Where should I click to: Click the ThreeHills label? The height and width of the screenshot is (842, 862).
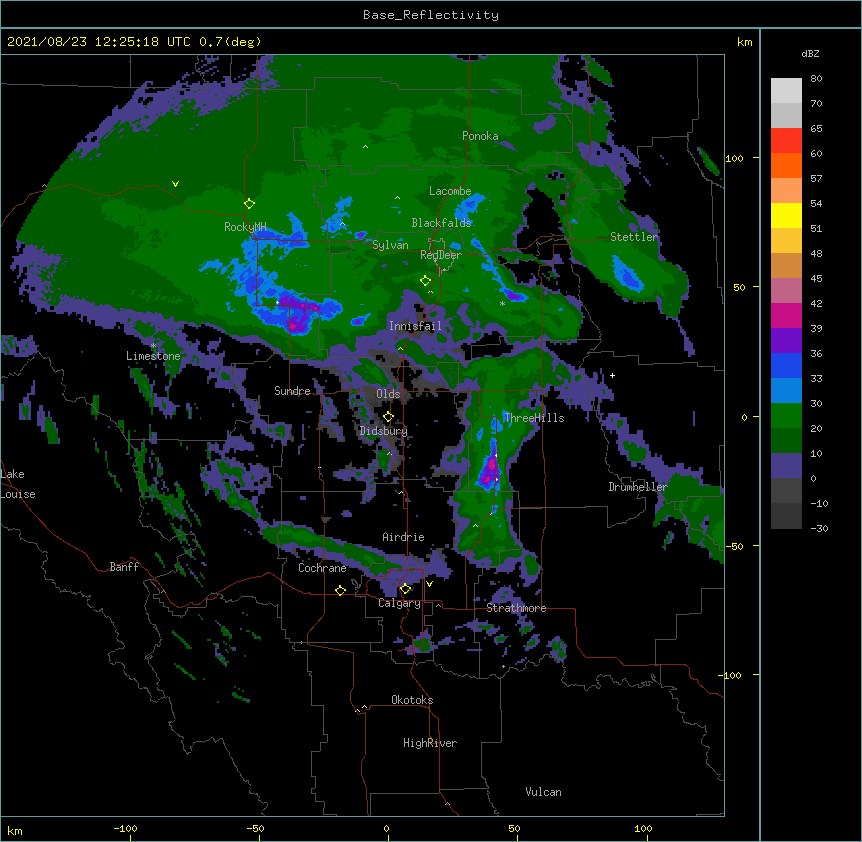[x=534, y=418]
